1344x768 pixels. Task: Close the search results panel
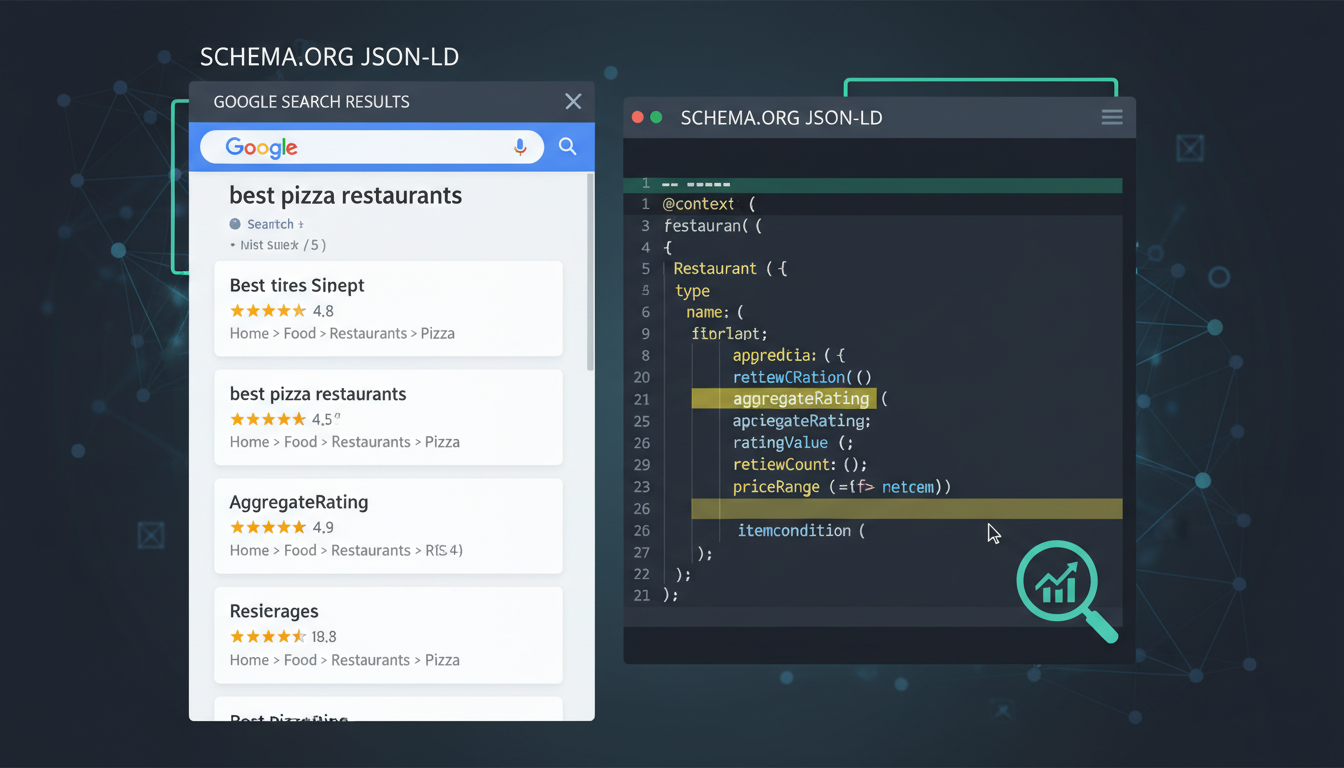pyautogui.click(x=572, y=101)
